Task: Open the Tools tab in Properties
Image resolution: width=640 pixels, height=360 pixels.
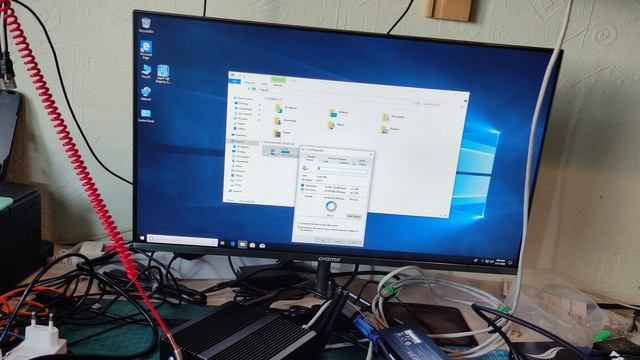Action: coord(325,162)
